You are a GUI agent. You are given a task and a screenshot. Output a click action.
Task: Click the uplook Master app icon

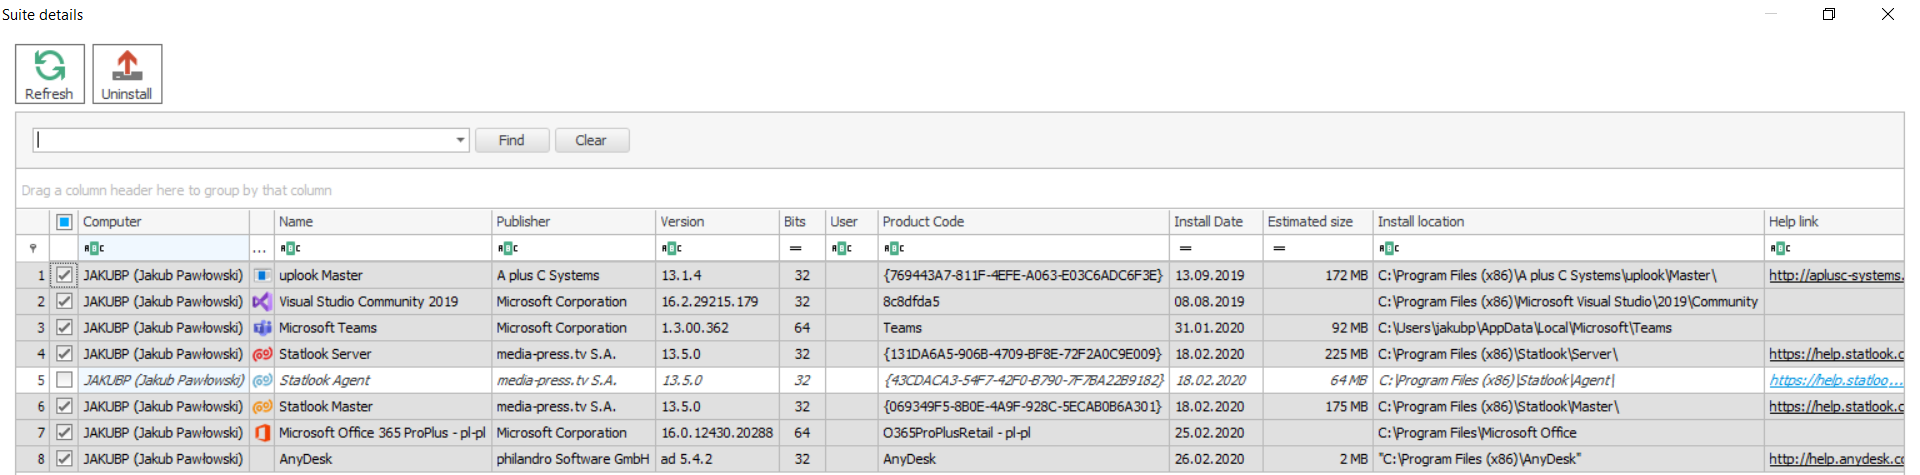(262, 275)
